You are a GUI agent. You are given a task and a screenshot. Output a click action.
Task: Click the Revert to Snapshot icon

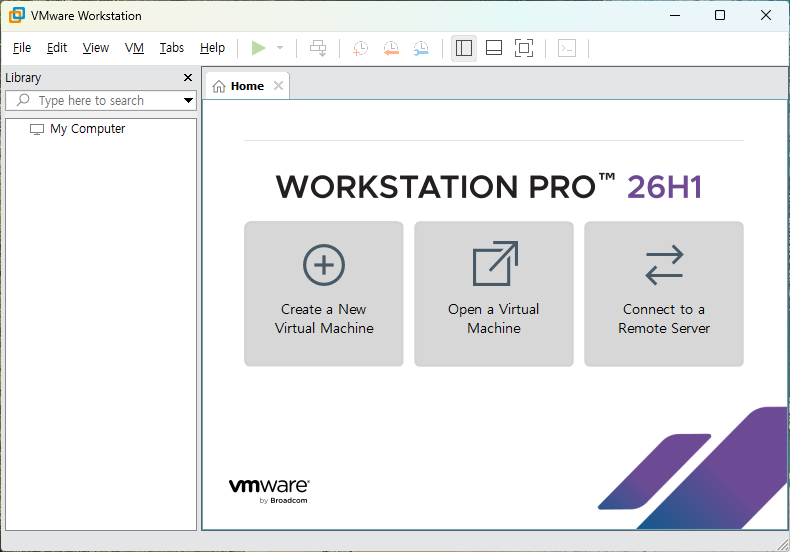pos(391,48)
